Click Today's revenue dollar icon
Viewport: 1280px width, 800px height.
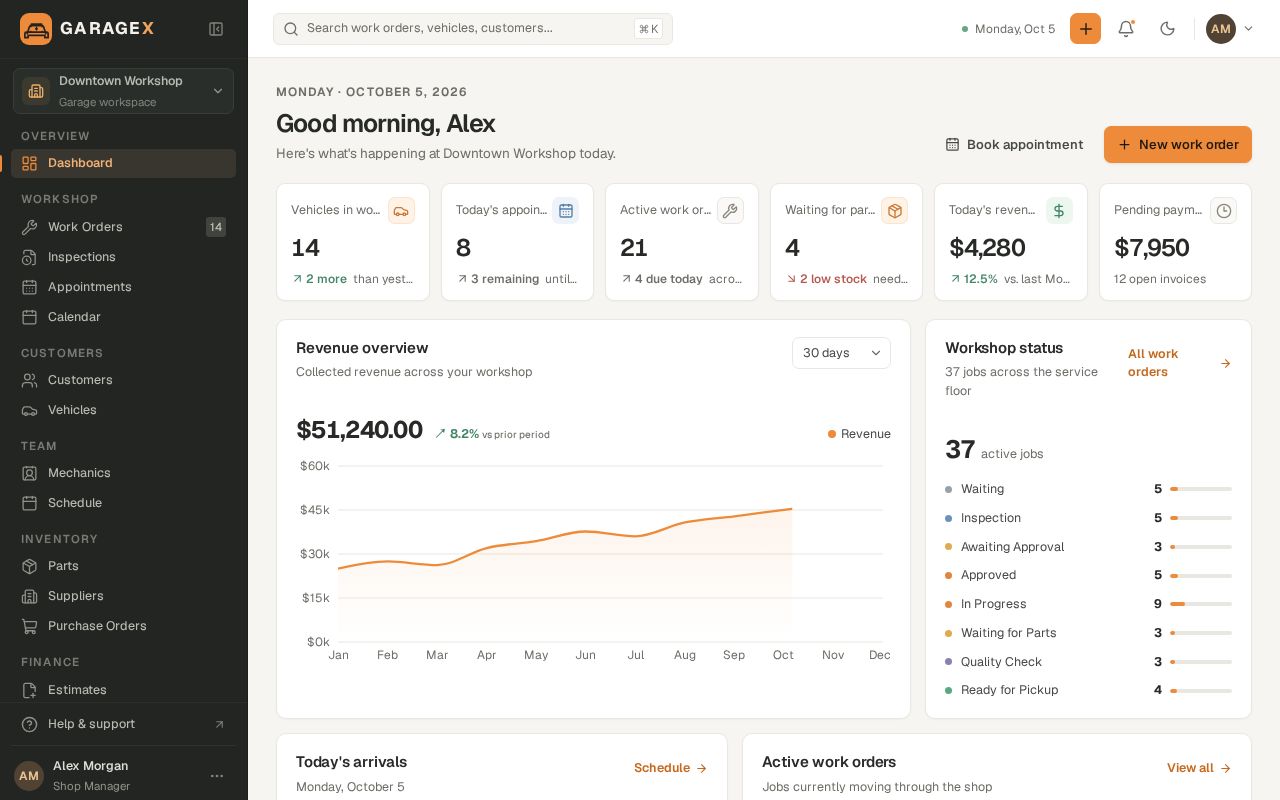[1059, 210]
